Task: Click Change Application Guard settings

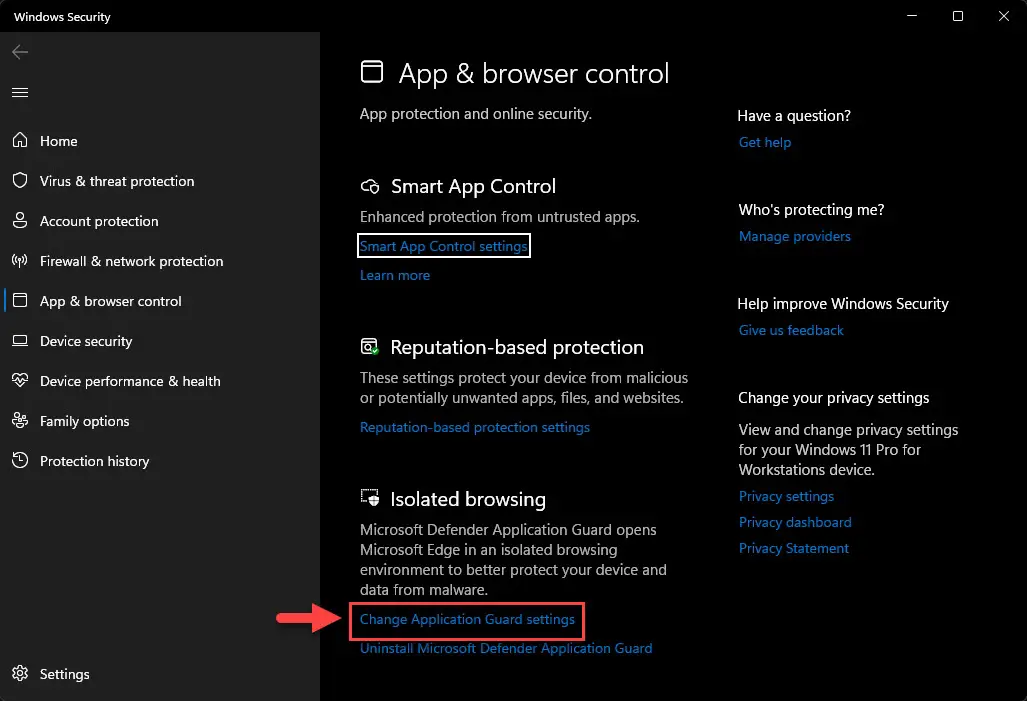Action: [467, 619]
